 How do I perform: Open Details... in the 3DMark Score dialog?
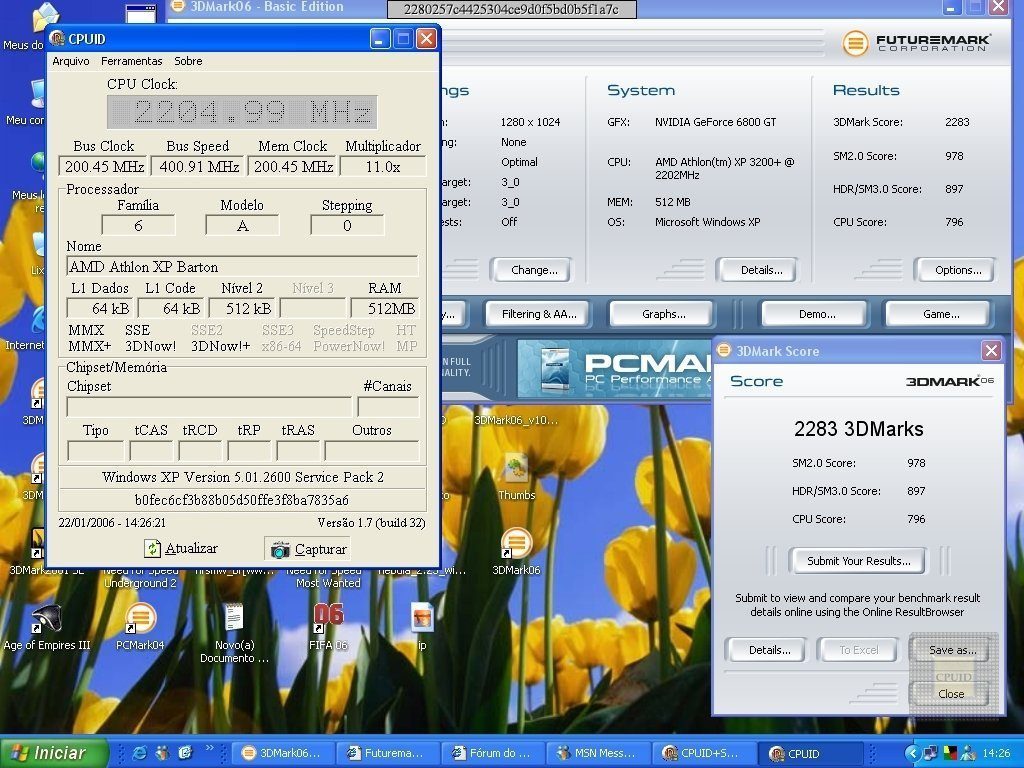(769, 650)
